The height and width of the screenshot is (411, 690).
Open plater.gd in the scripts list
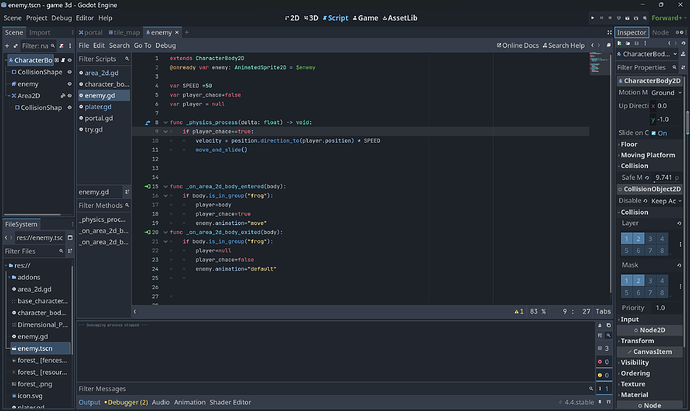coord(98,106)
